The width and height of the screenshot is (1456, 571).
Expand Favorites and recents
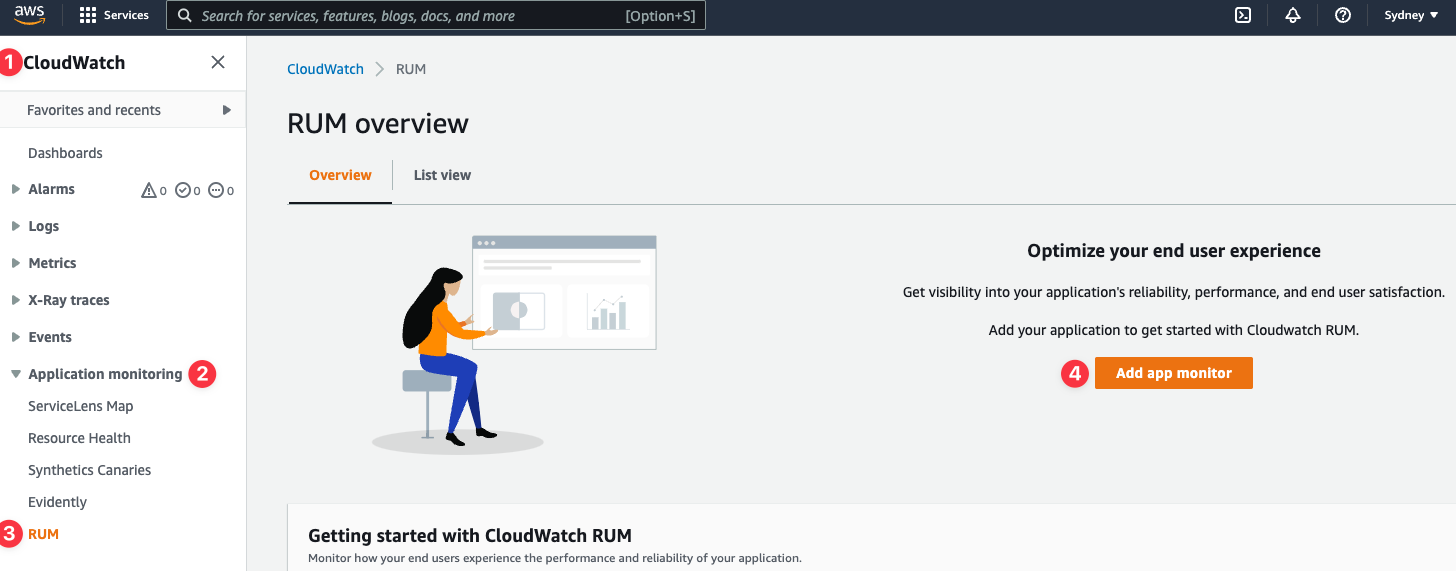pos(123,110)
